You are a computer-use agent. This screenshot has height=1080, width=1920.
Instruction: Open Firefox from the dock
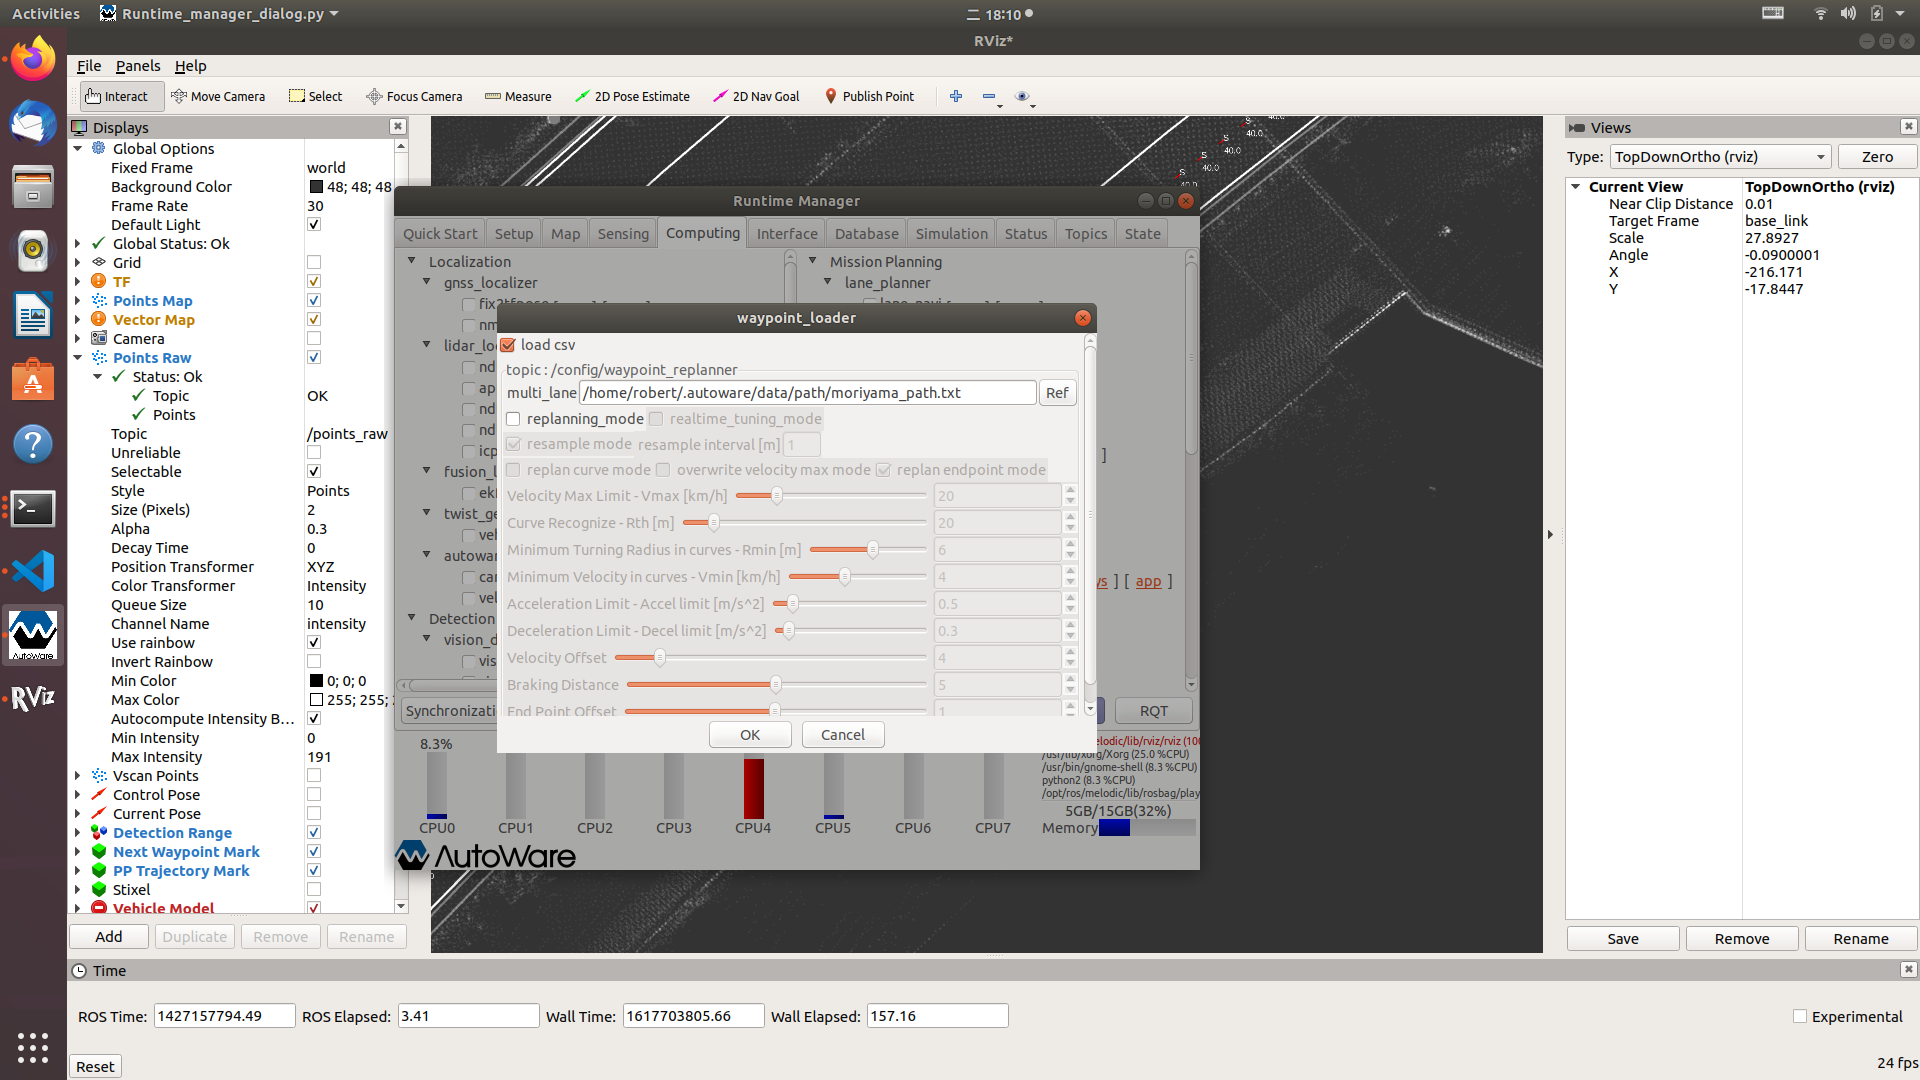(33, 60)
